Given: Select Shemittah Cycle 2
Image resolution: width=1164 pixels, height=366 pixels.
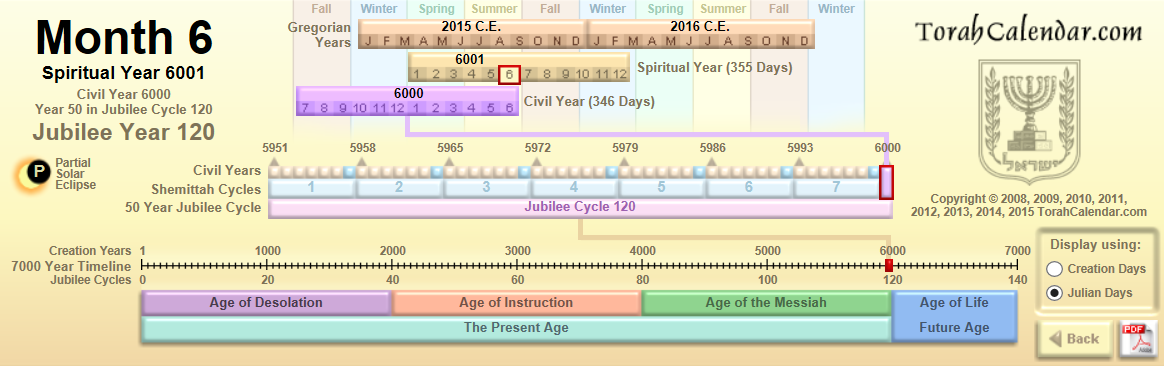Looking at the screenshot, I should (399, 187).
